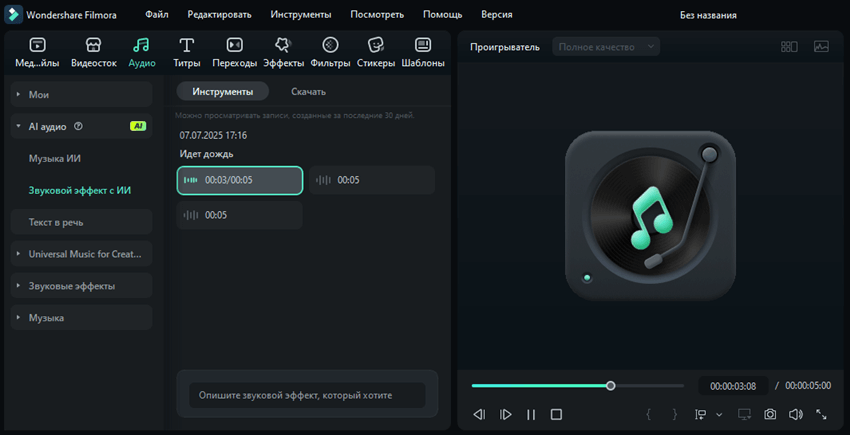Switch to the compare layout view icon
The height and width of the screenshot is (435, 850).
coord(789,47)
